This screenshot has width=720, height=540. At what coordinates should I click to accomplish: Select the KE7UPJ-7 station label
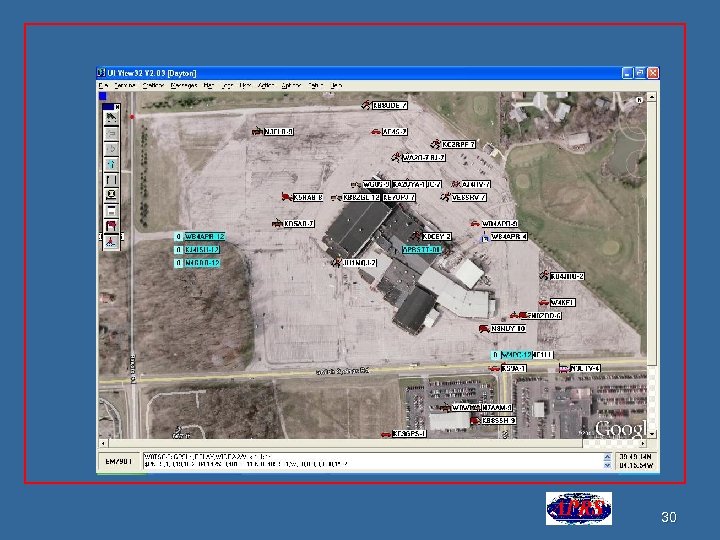(399, 197)
